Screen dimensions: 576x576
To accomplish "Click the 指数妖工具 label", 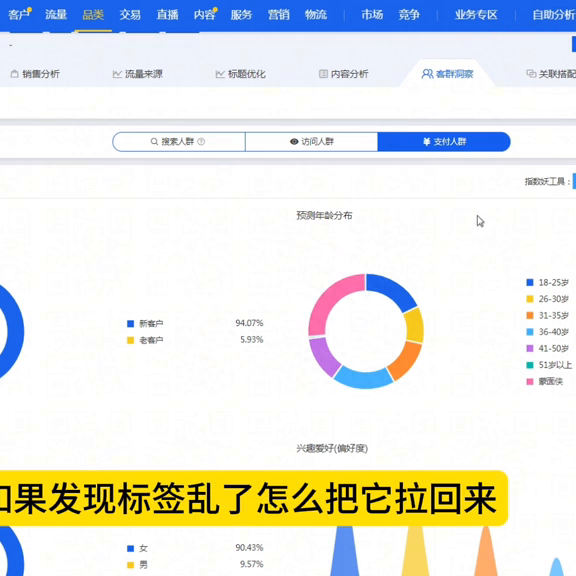I will point(547,181).
